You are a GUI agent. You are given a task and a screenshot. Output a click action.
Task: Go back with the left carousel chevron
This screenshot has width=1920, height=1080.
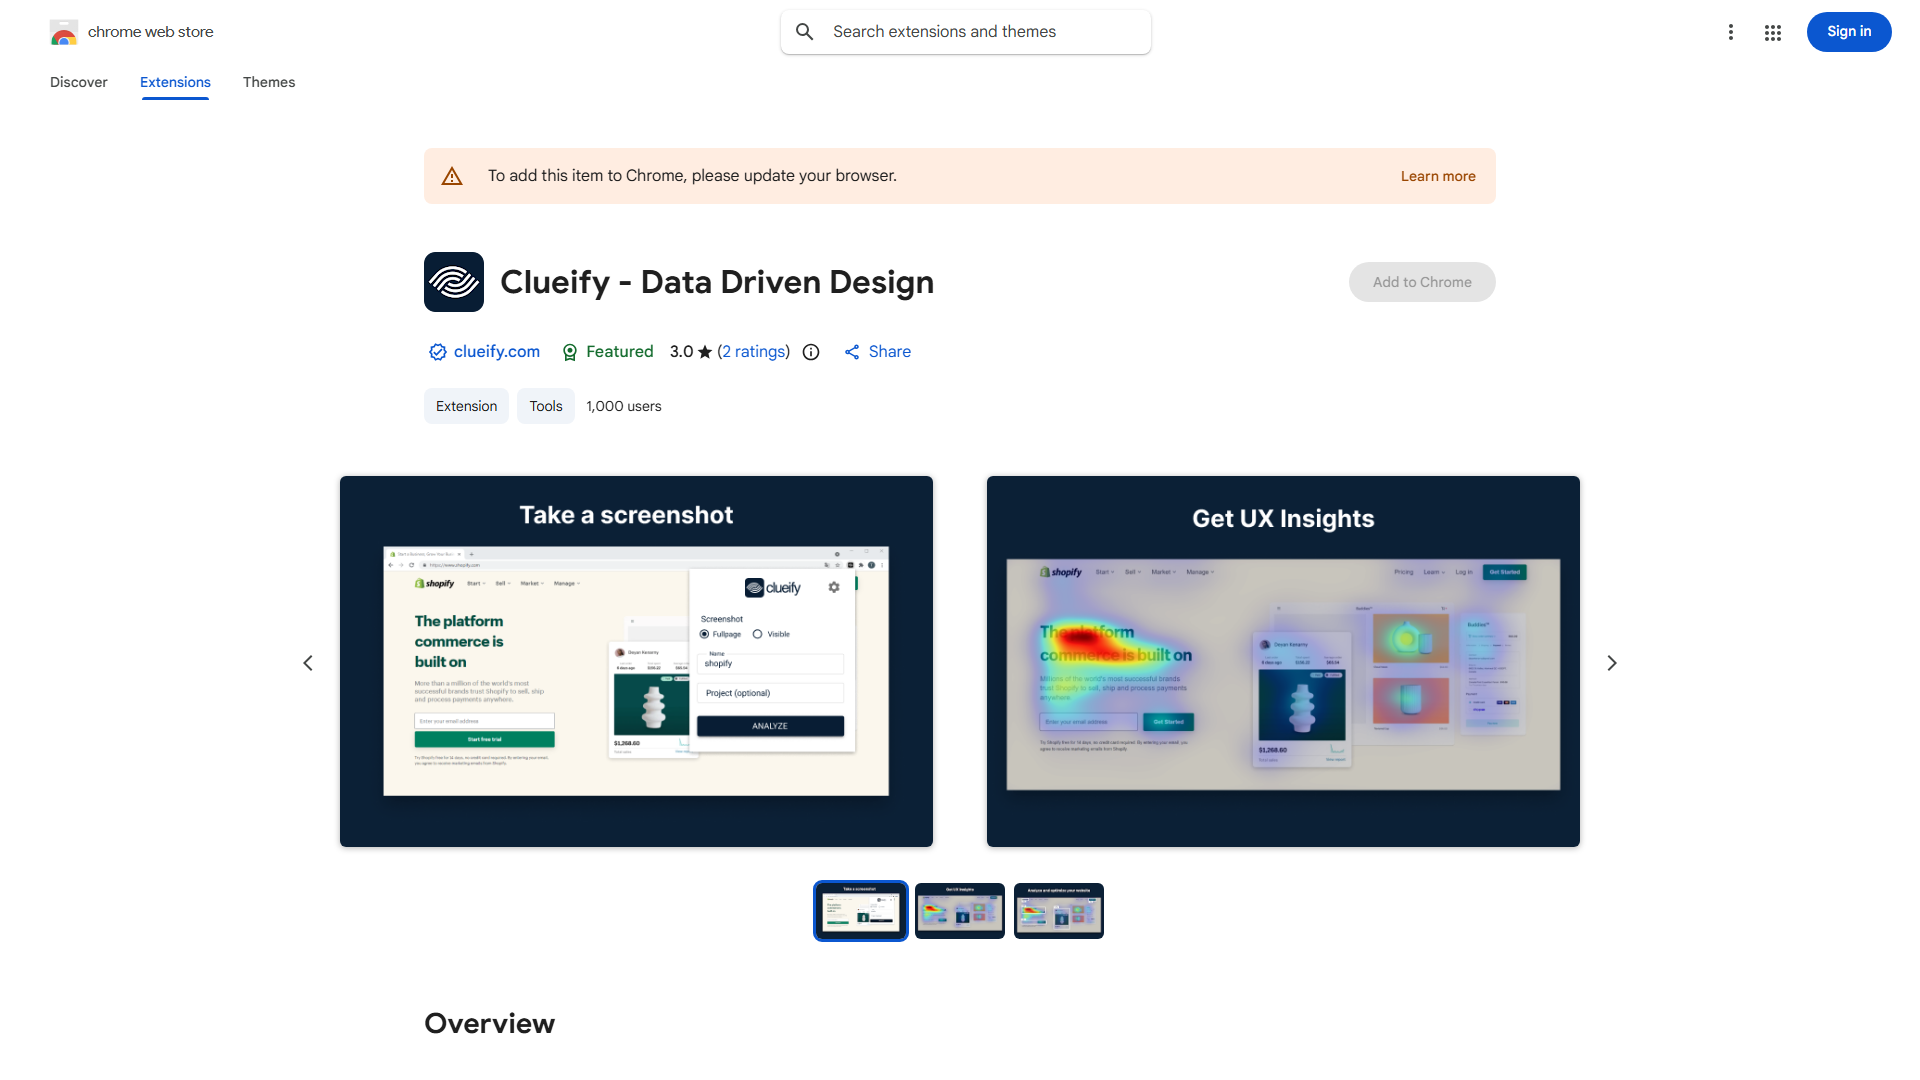point(308,662)
